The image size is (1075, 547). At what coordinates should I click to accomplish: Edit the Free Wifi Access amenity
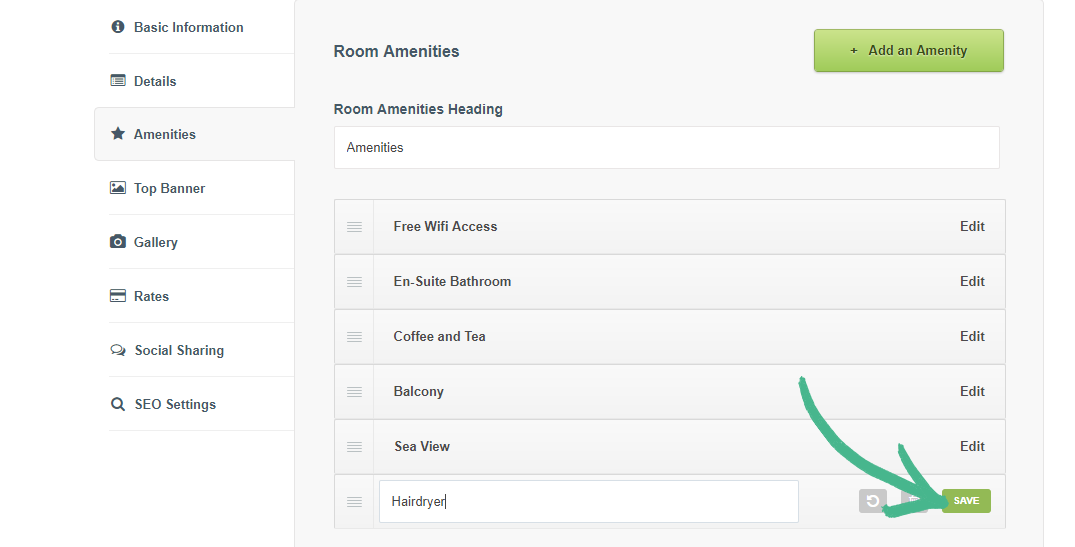(972, 227)
